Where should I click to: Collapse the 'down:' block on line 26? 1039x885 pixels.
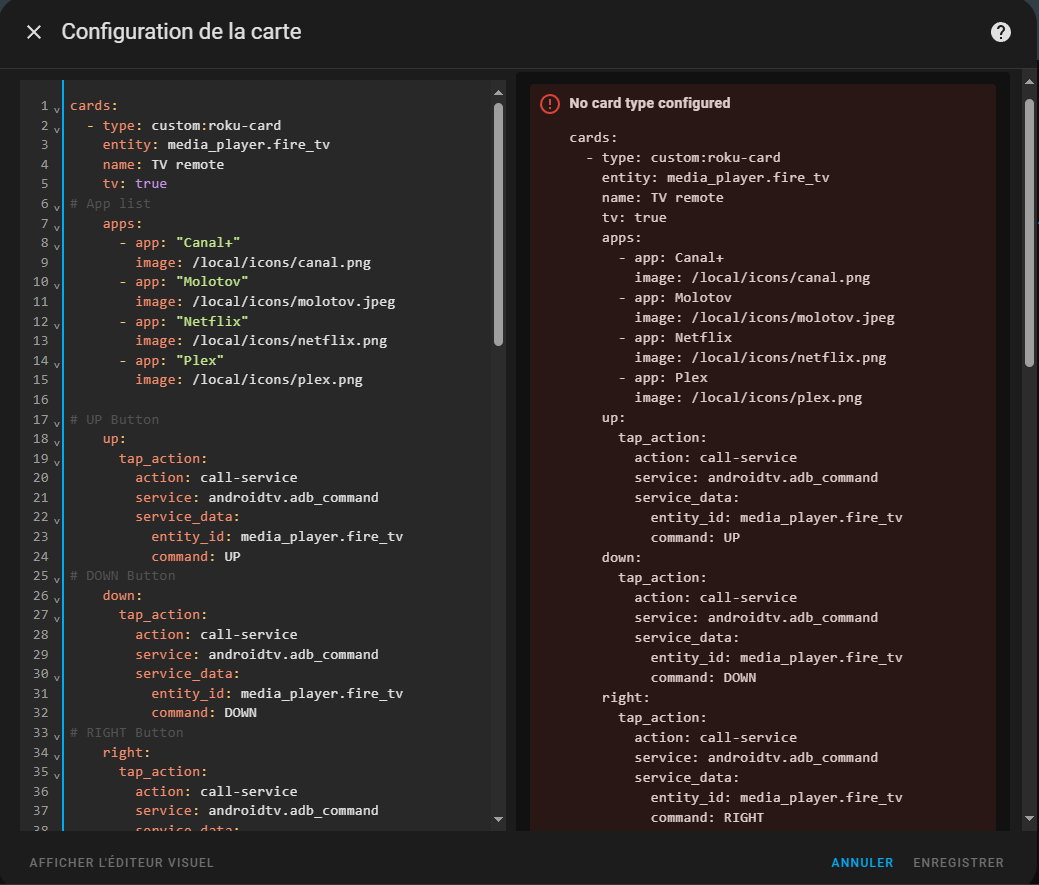click(x=57, y=599)
